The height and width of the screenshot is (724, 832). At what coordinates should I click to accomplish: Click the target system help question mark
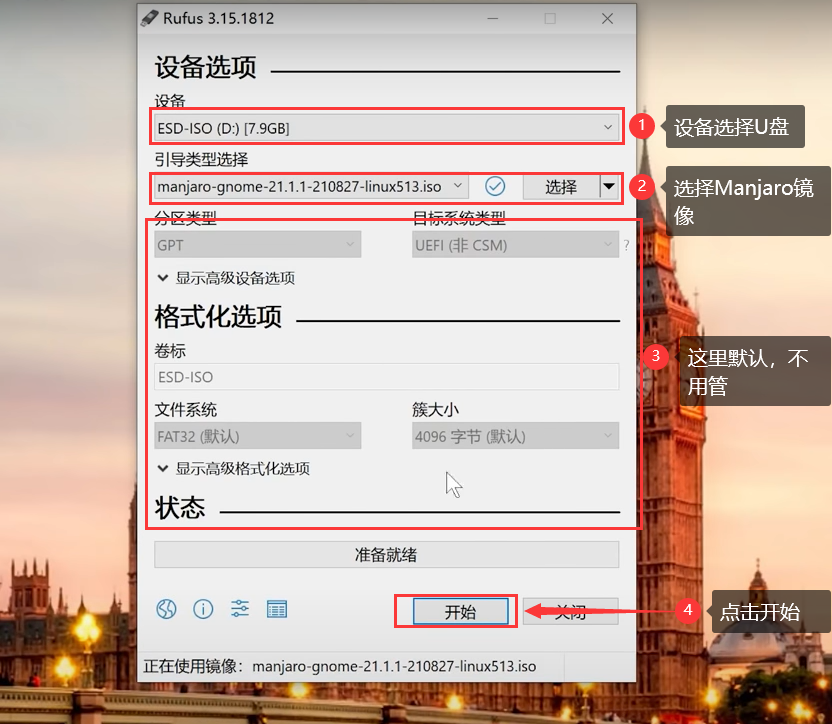tap(627, 245)
